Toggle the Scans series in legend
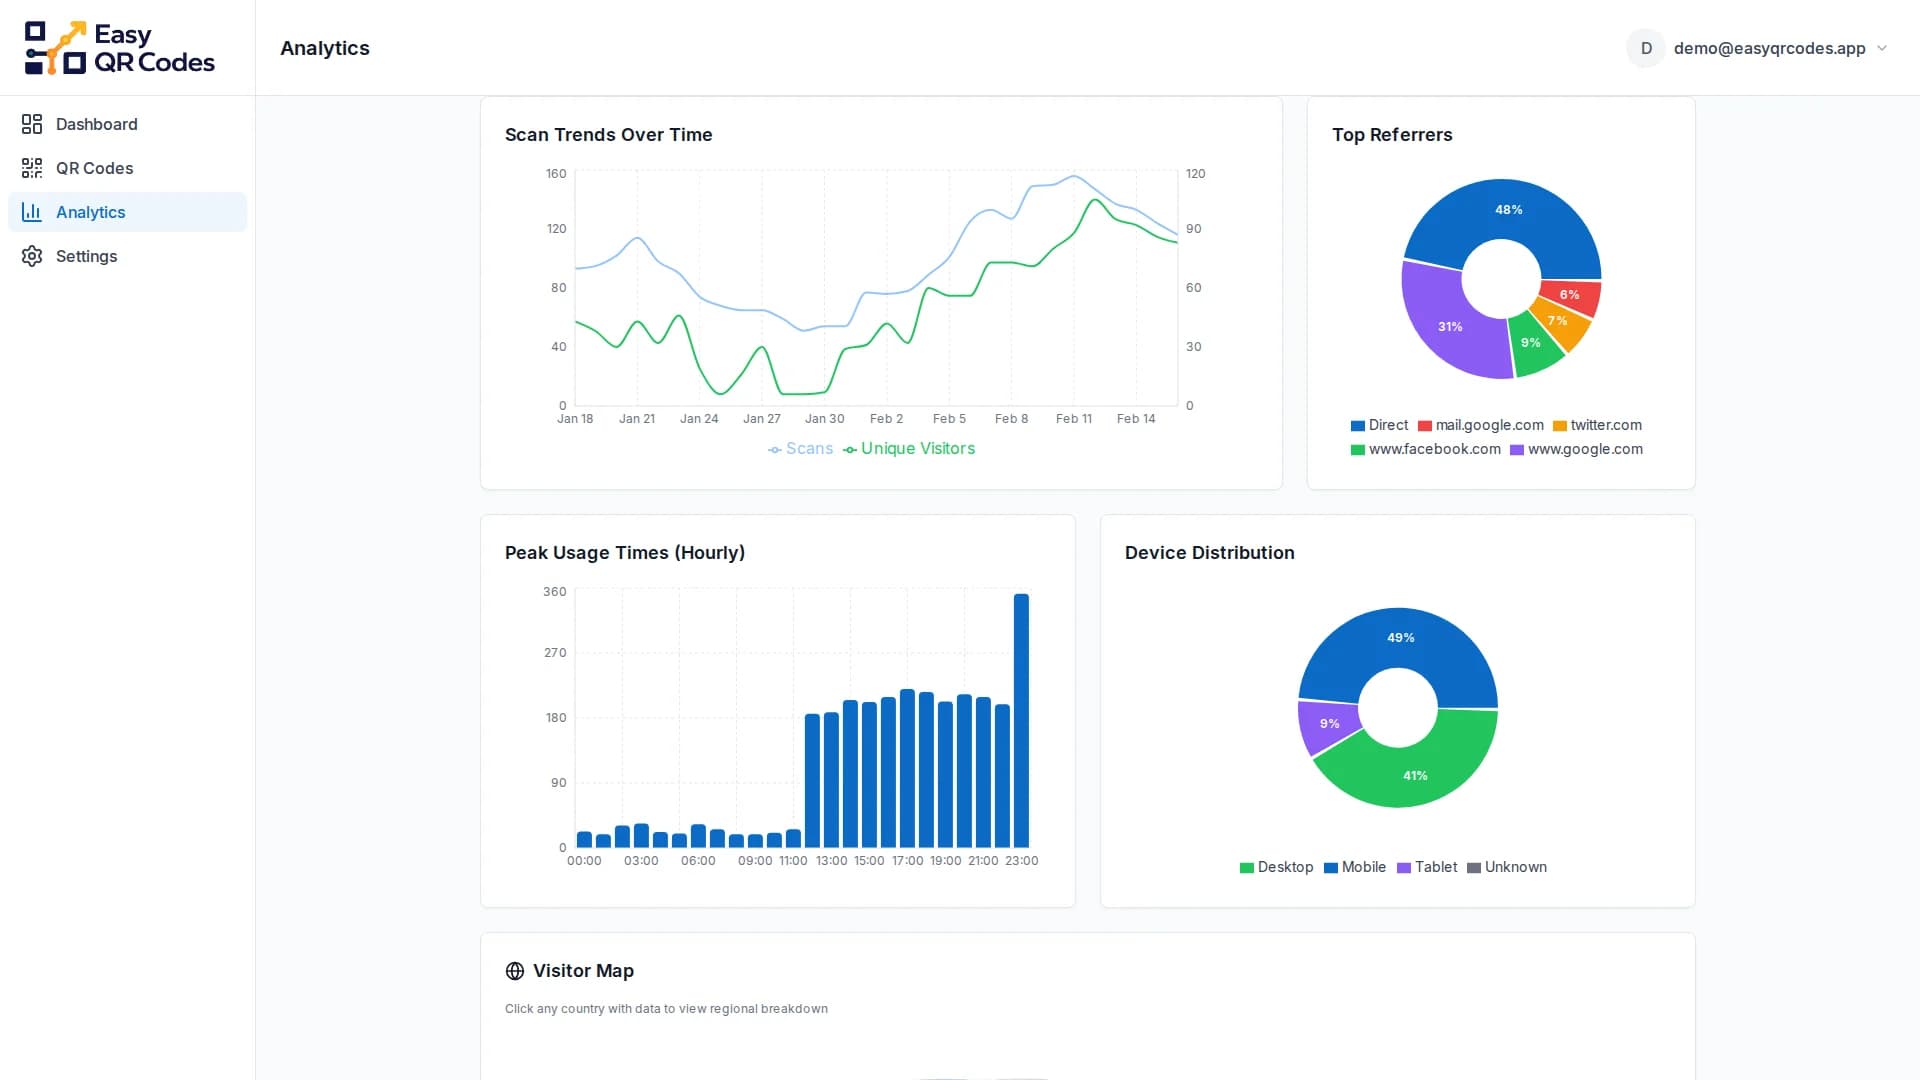Screen dimensions: 1920x1080 [800, 449]
